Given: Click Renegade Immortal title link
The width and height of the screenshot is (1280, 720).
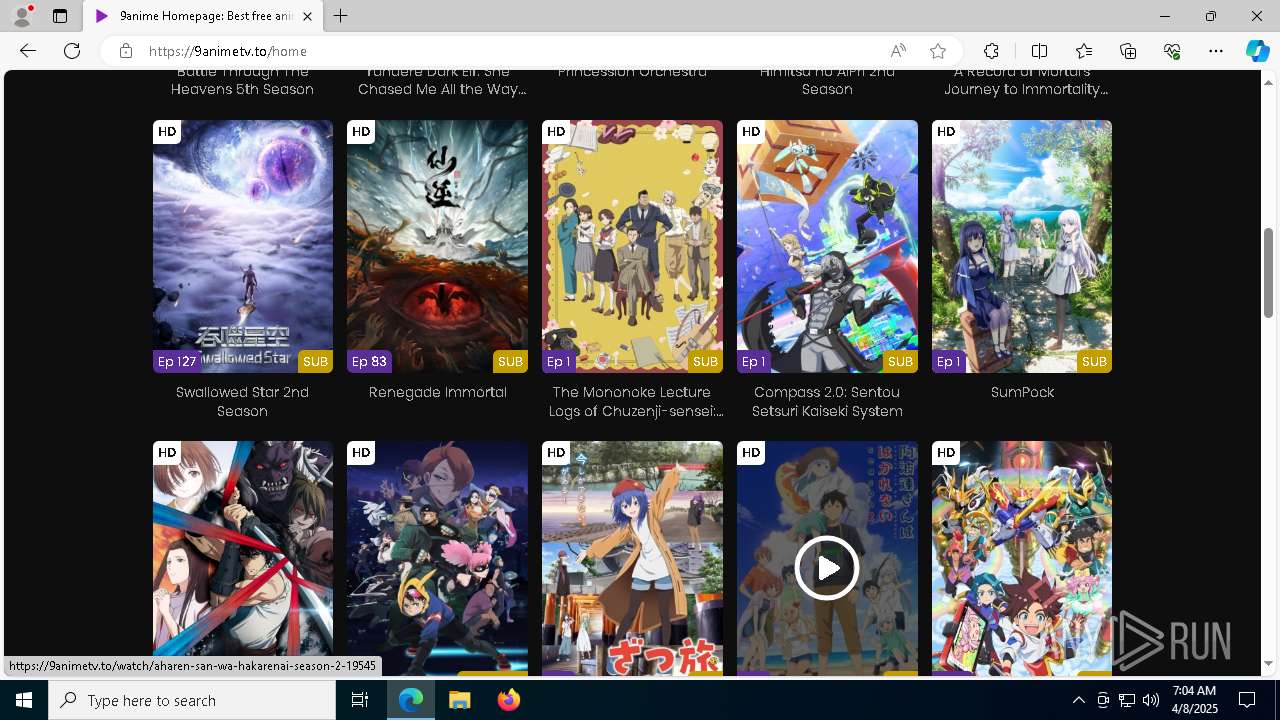Looking at the screenshot, I should (437, 392).
